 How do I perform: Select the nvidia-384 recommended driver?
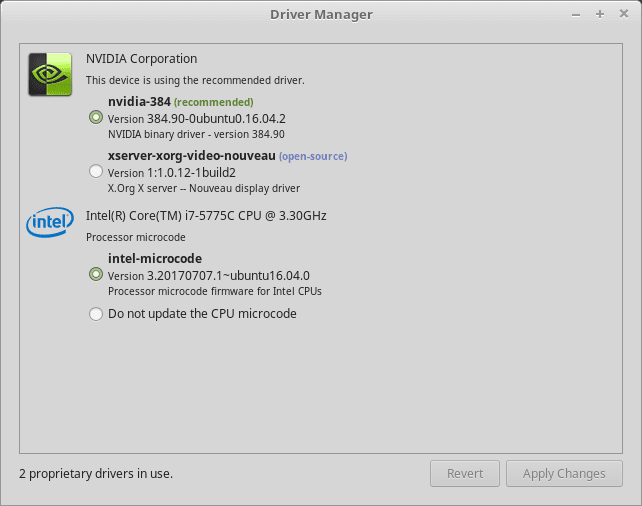pyautogui.click(x=96, y=117)
